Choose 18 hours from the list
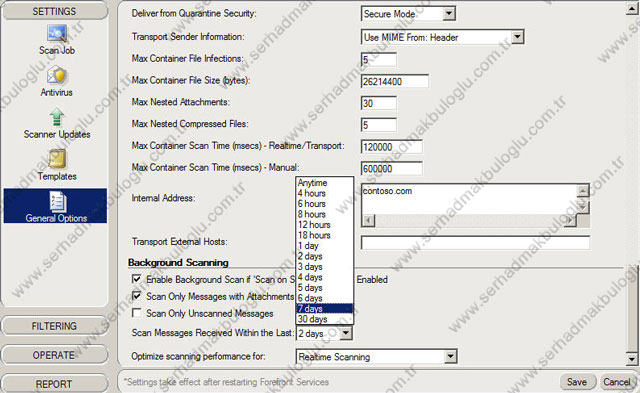Screen dimensions: 640x393 coord(324,235)
